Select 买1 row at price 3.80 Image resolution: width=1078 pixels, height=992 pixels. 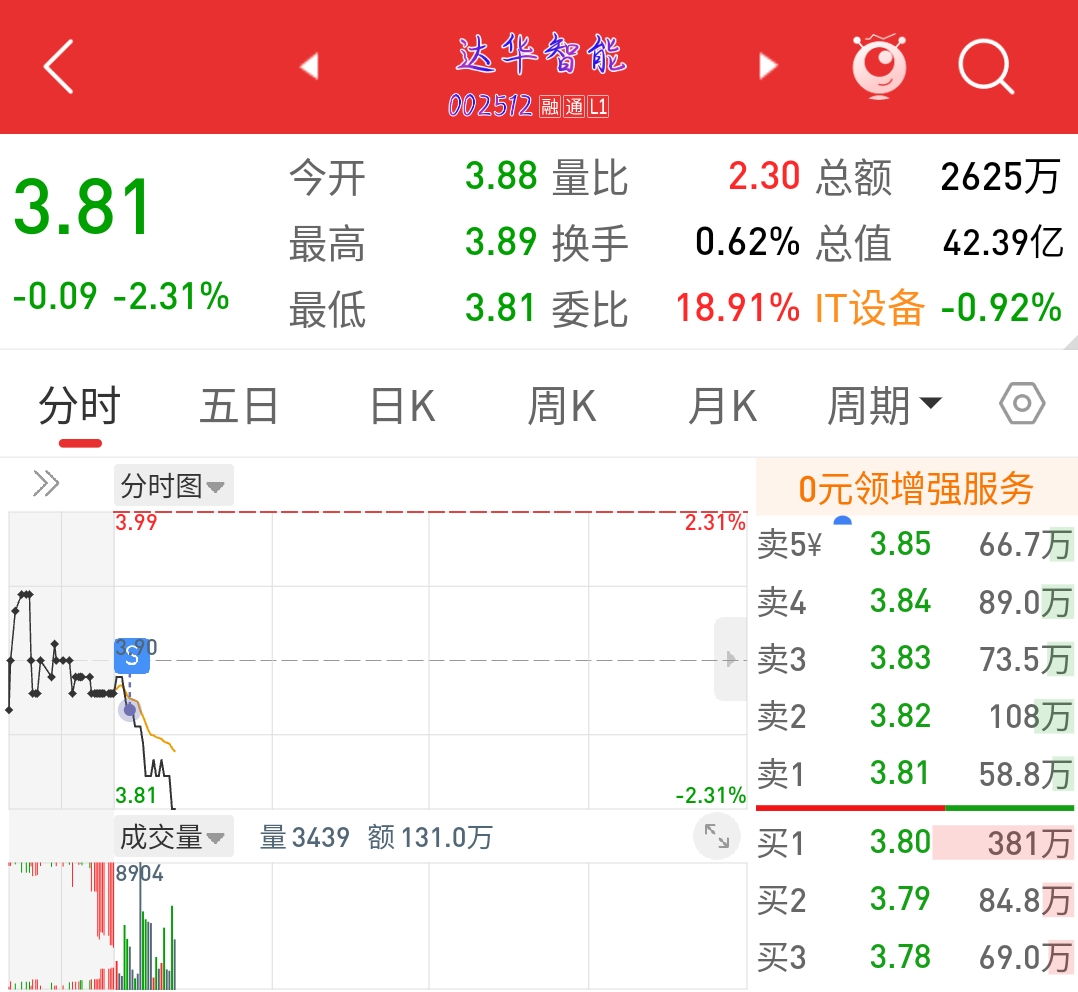915,843
